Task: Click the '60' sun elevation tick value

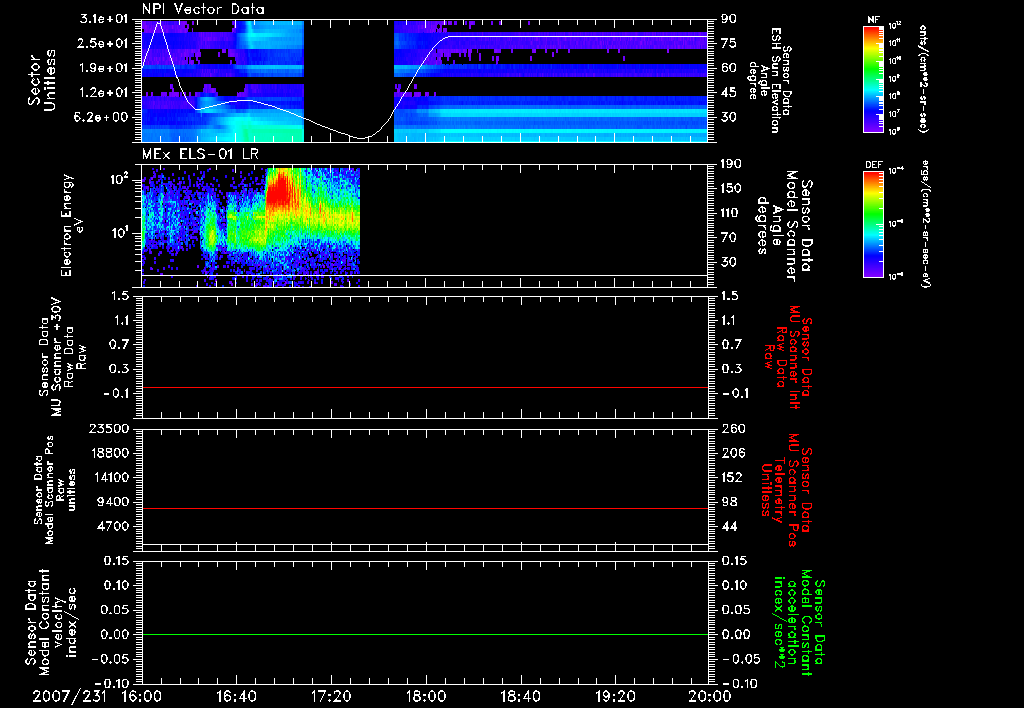Action: coord(728,68)
